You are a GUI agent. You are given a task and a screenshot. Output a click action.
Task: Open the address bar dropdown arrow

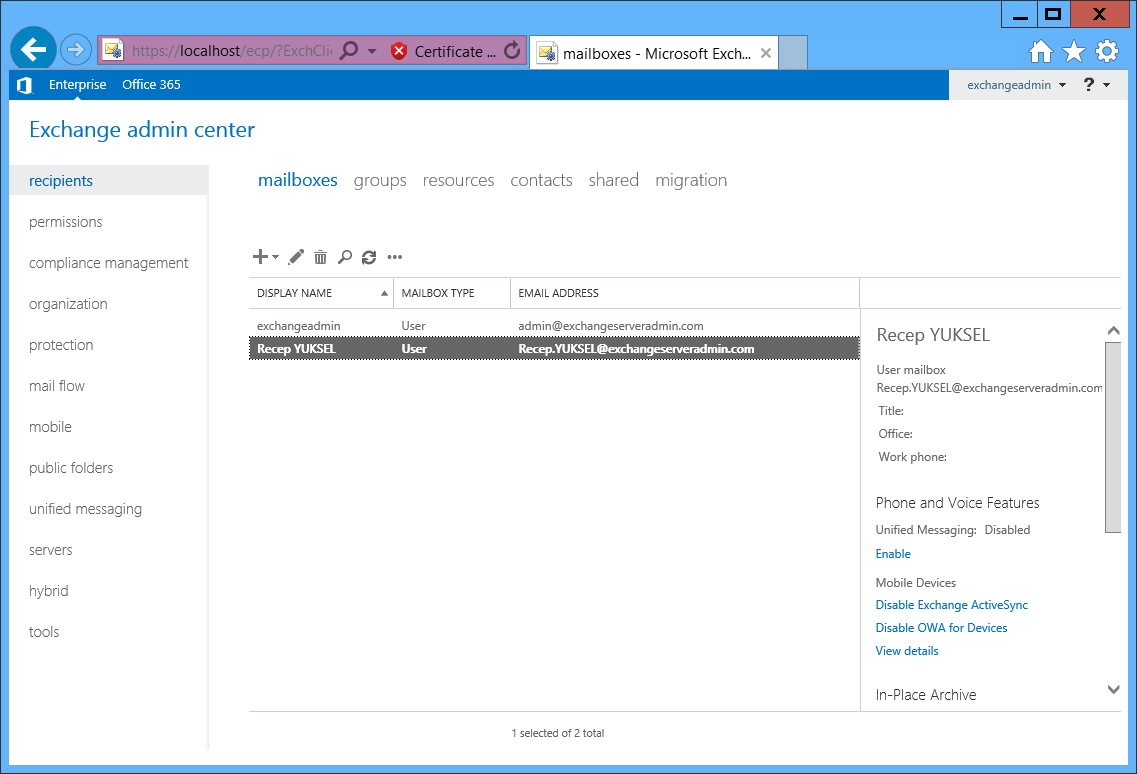click(x=372, y=52)
